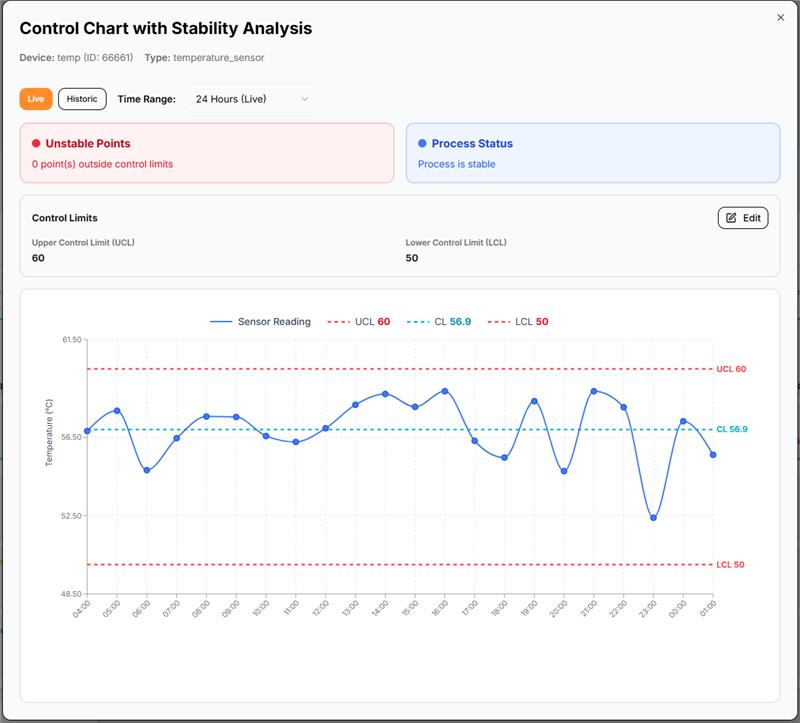This screenshot has width=800, height=723.
Task: Switch to Historic mode
Action: click(x=82, y=99)
